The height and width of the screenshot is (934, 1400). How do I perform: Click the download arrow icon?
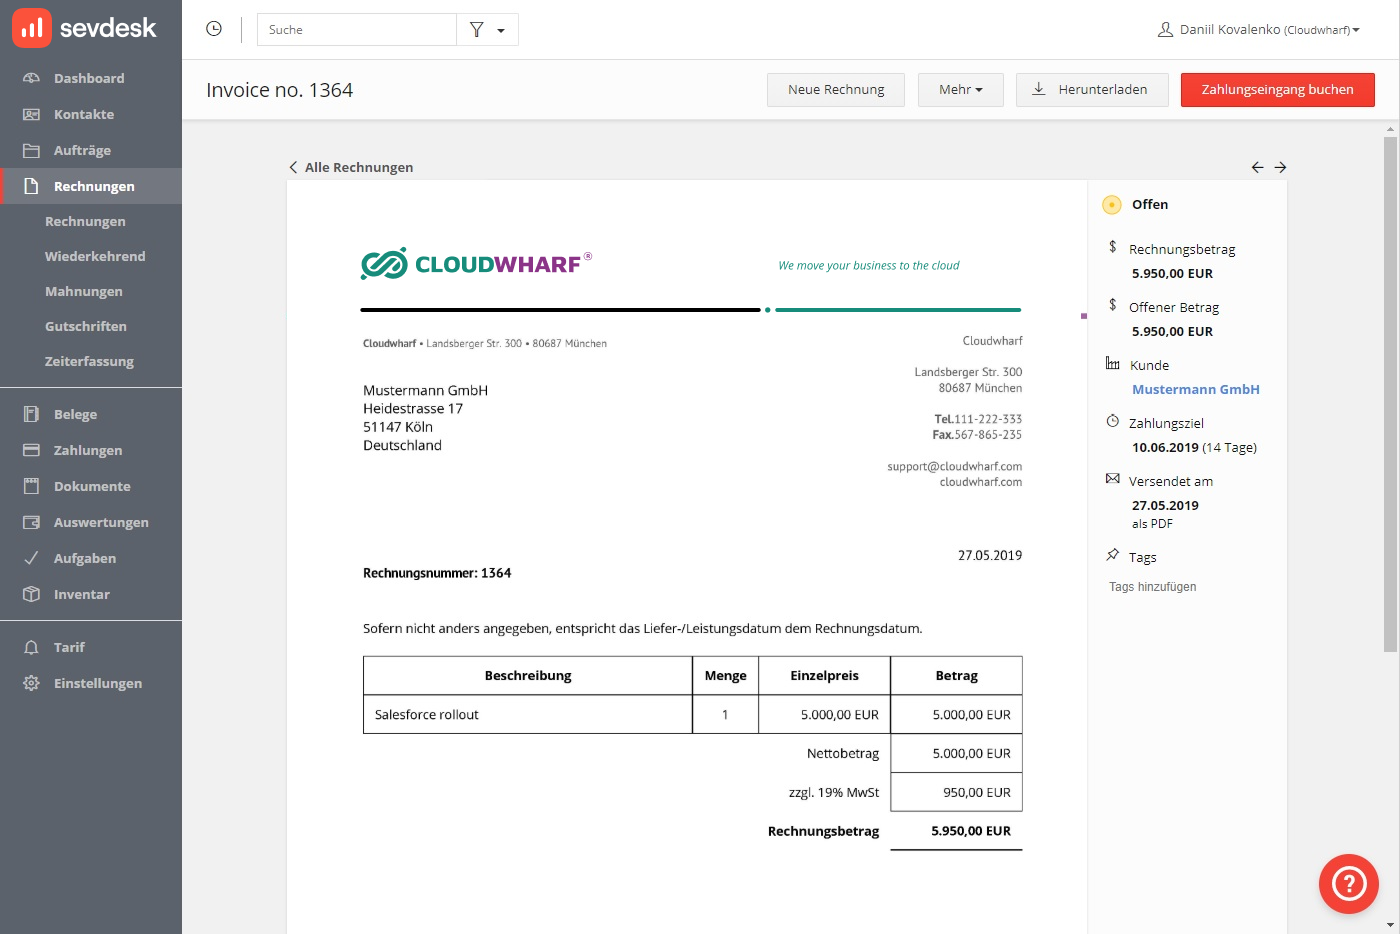point(1039,89)
